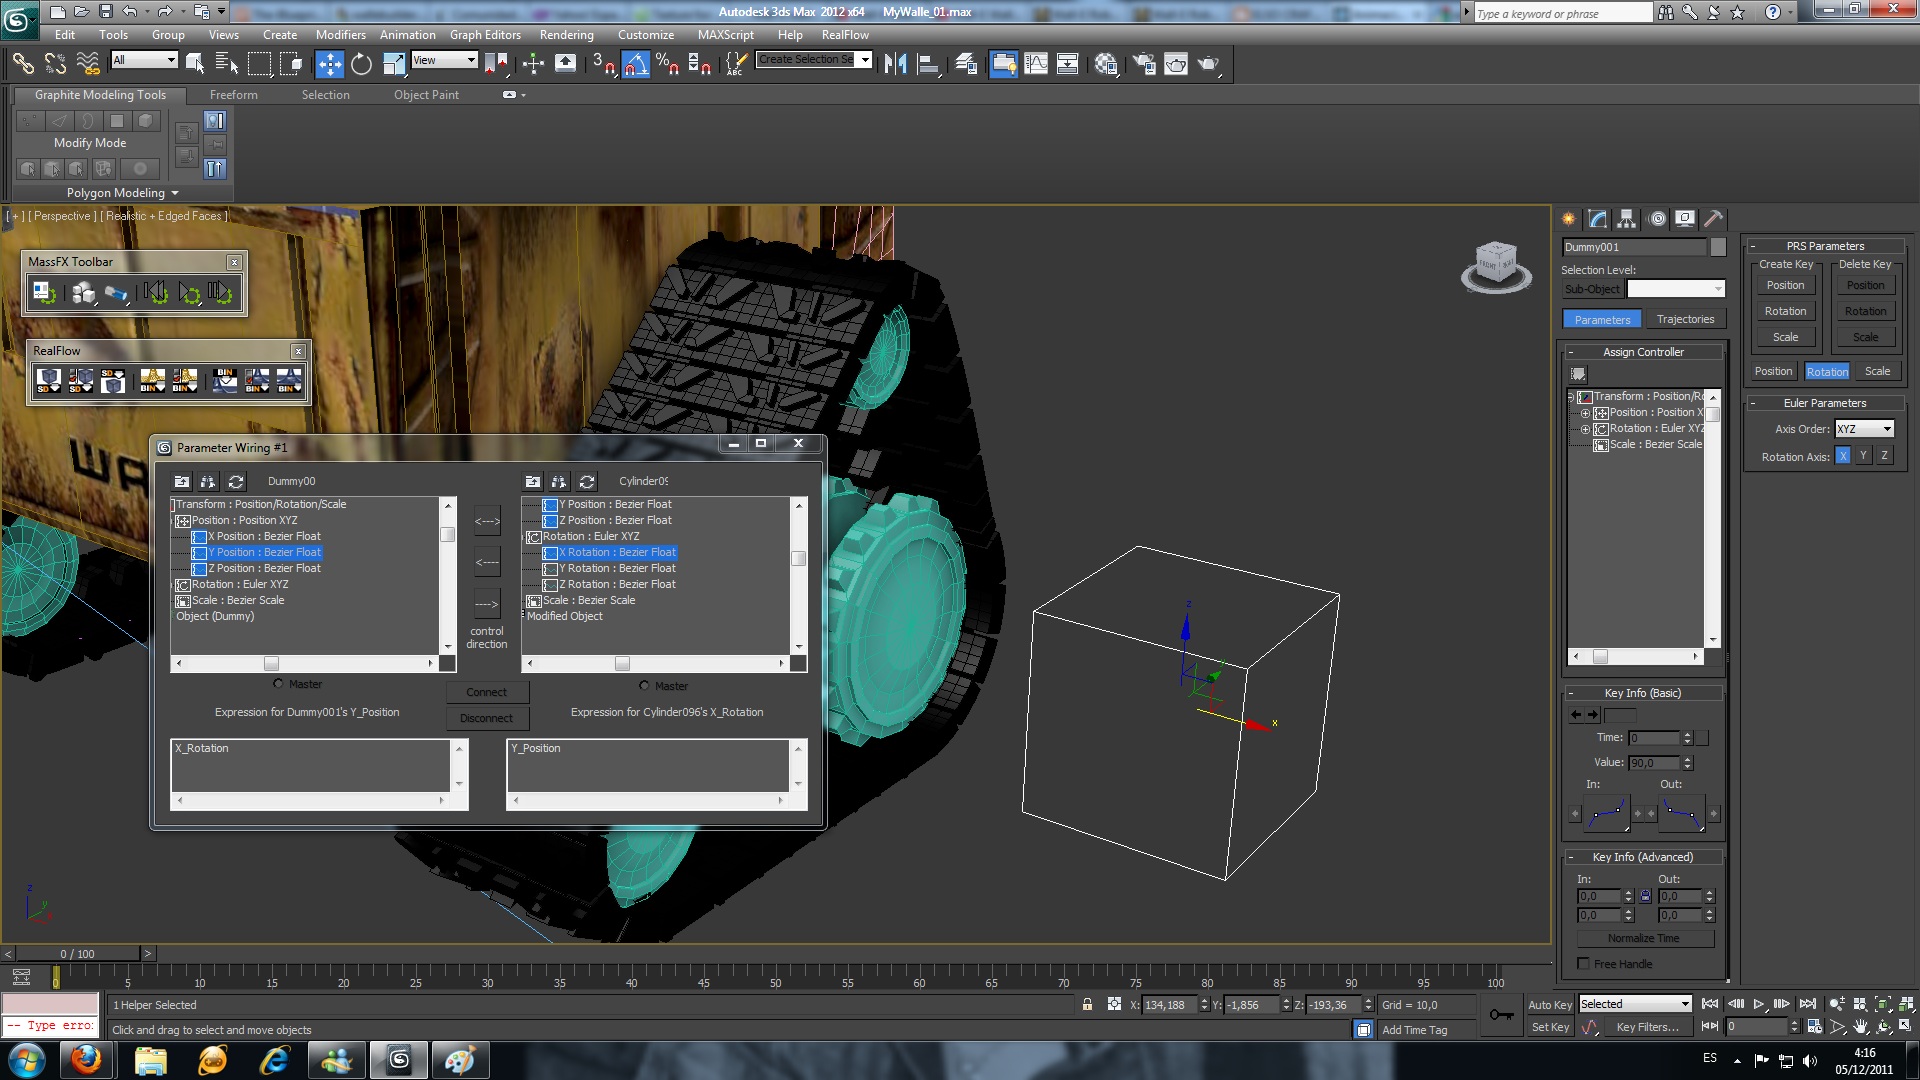Image resolution: width=1920 pixels, height=1080 pixels.
Task: Click Create Key Rotation button
Action: tap(1785, 311)
